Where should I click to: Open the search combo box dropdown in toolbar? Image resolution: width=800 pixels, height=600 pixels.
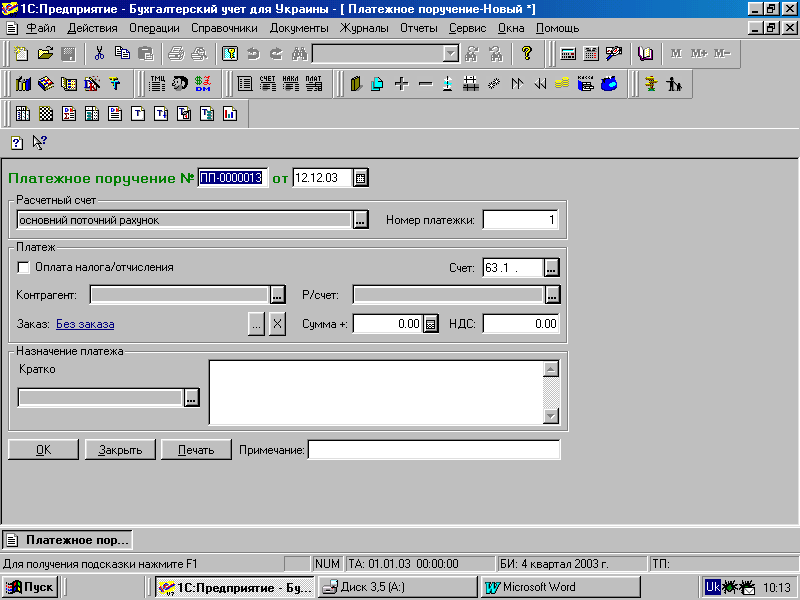[451, 54]
